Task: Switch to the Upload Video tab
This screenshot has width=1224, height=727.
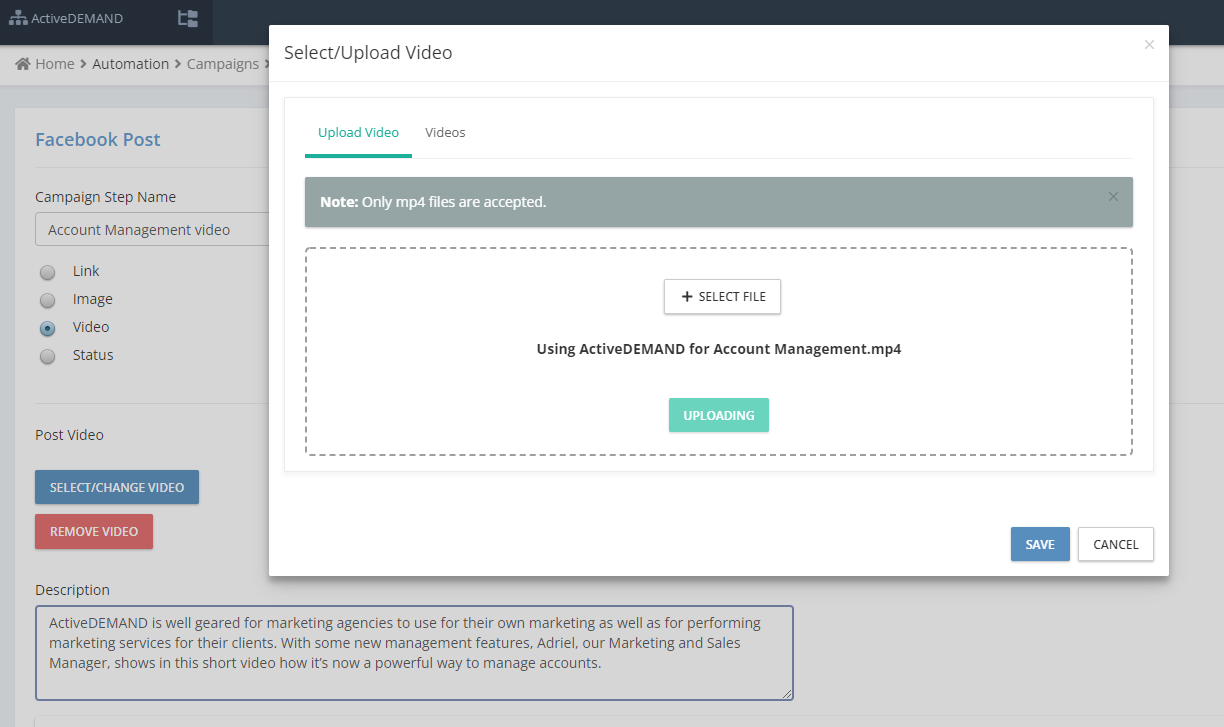Action: [358, 133]
